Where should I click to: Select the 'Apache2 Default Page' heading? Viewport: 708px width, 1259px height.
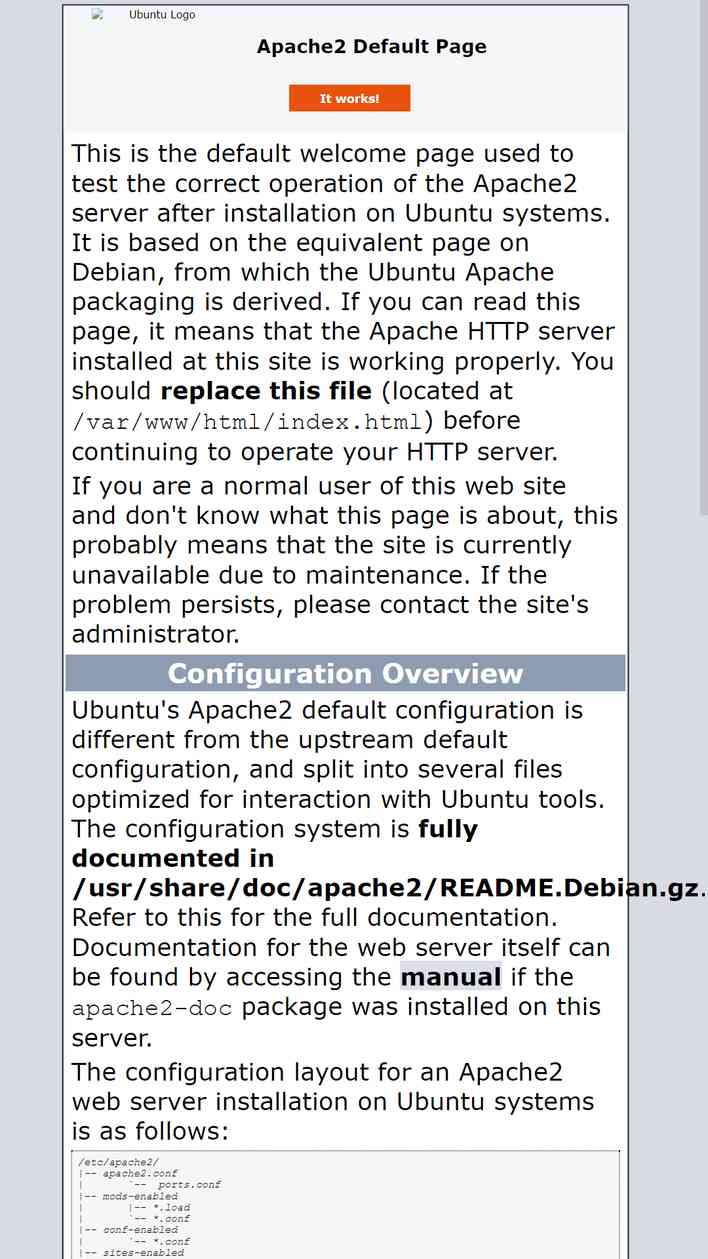[372, 46]
